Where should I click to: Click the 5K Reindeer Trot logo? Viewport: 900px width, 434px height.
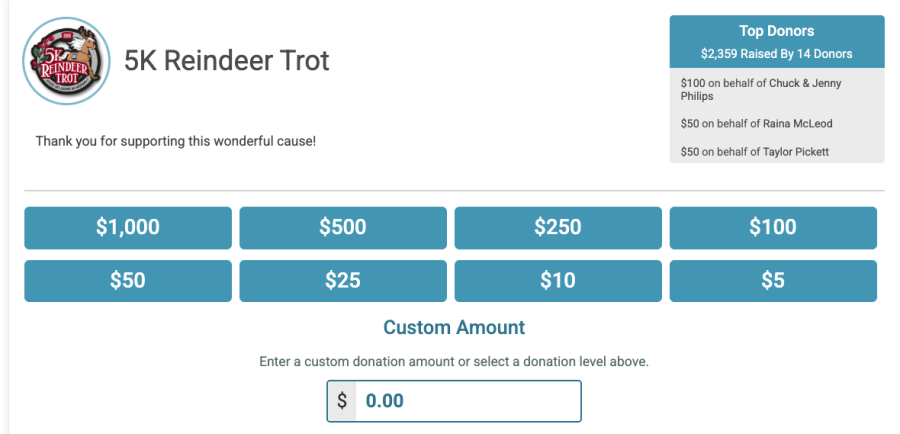(x=64, y=60)
